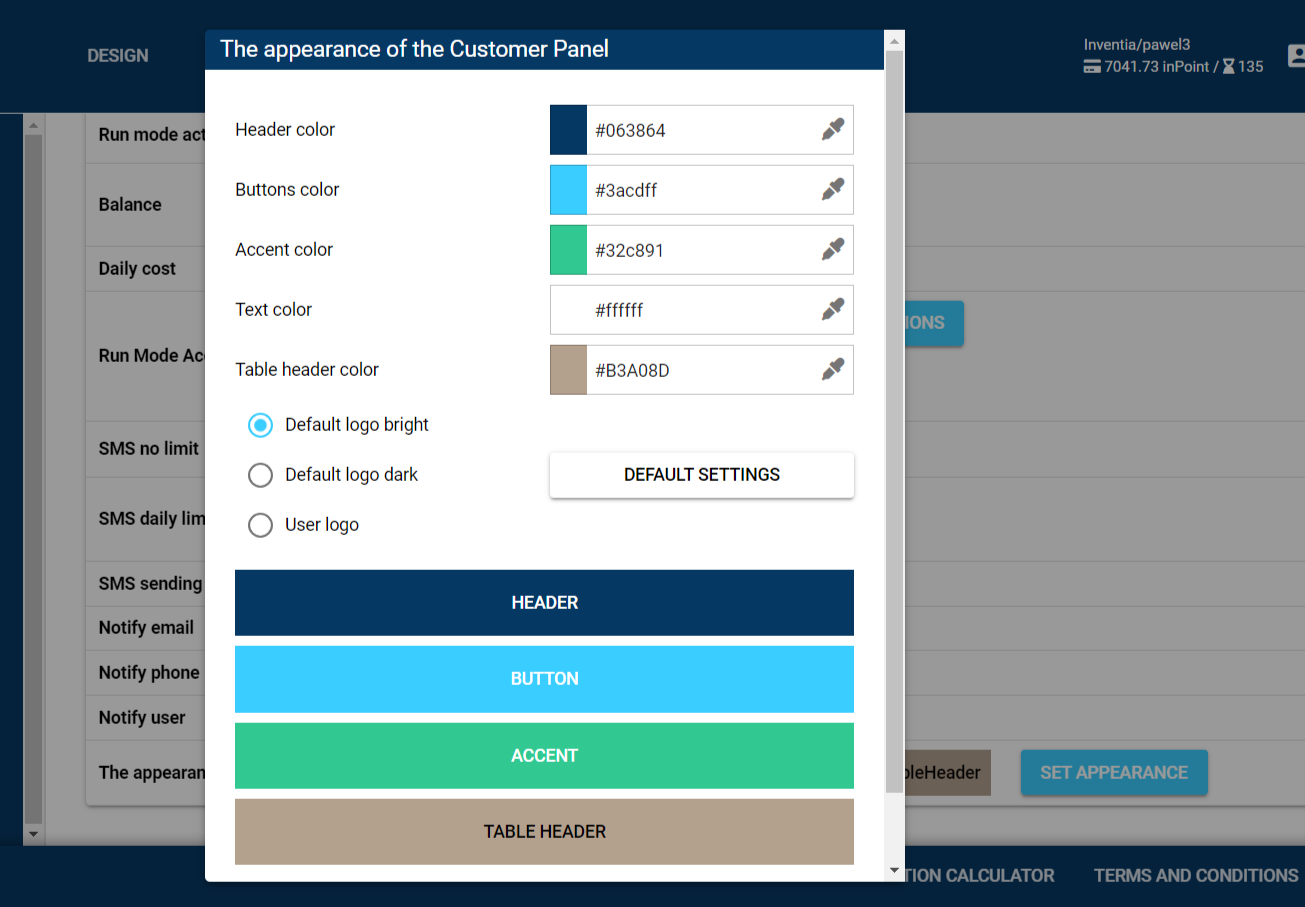Click the Header color dark blue swatch
Viewport: 1305px width, 907px height.
pyautogui.click(x=568, y=130)
